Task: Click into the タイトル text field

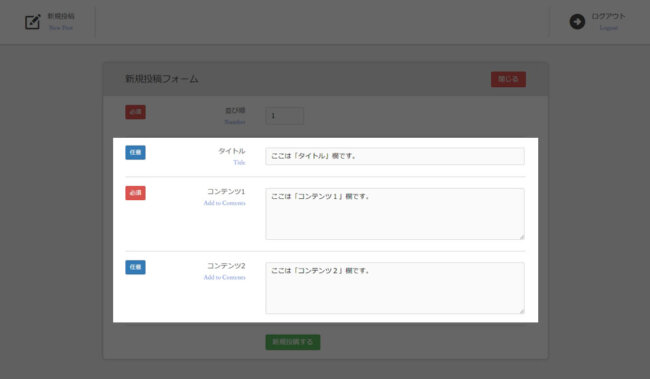Action: 395,156
